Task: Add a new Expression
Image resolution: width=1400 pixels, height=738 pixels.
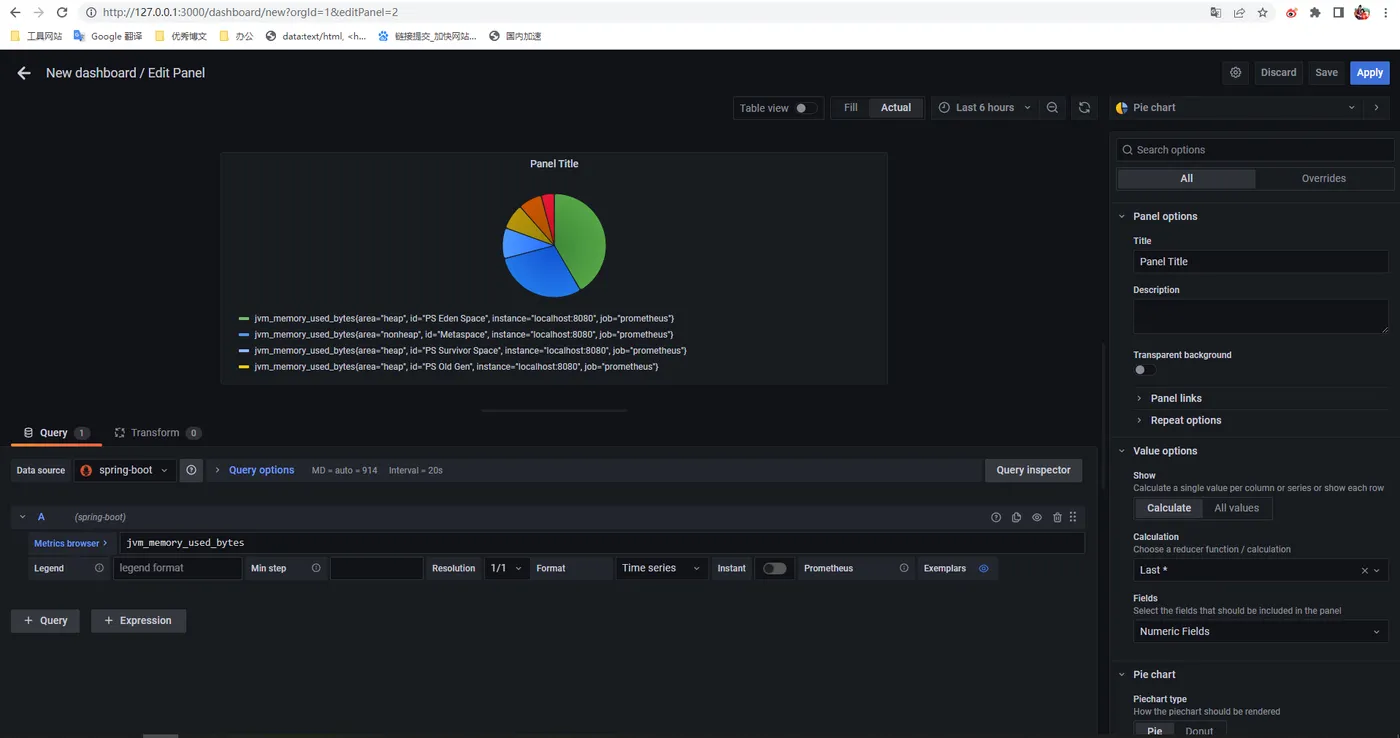Action: pyautogui.click(x=138, y=621)
